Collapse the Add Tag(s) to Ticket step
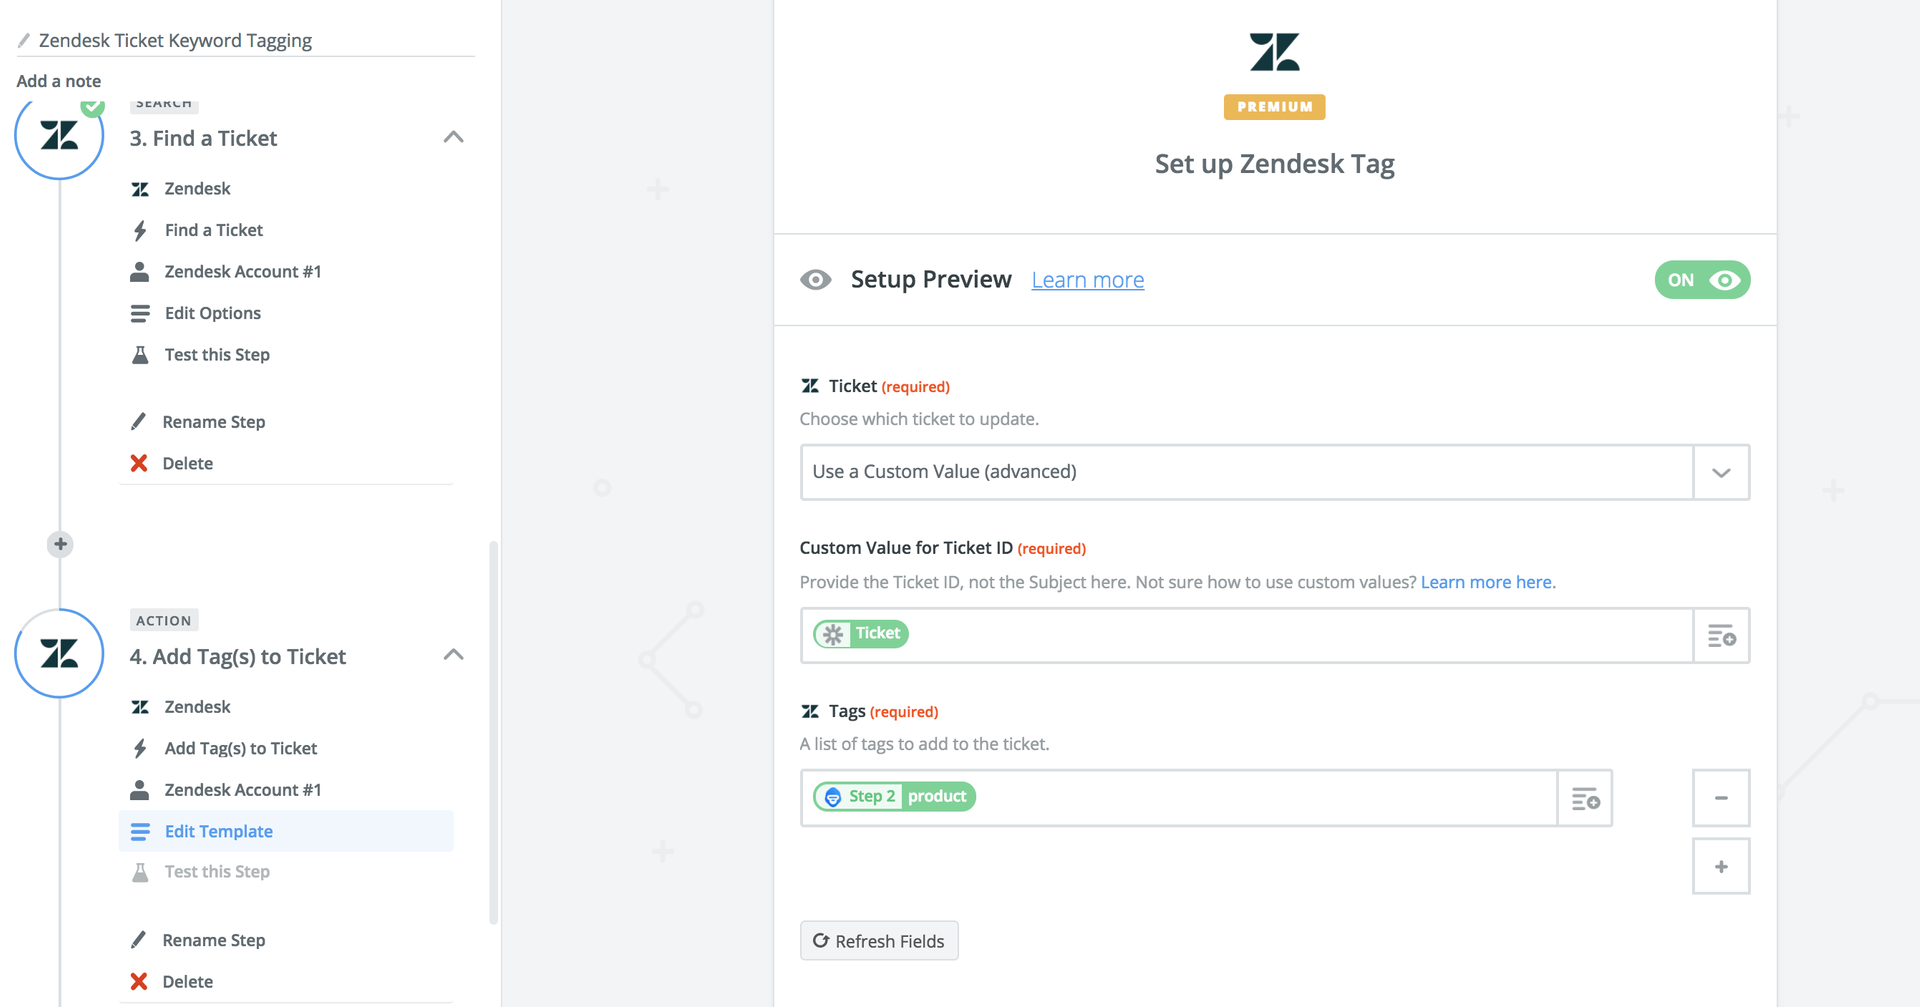 pos(453,655)
